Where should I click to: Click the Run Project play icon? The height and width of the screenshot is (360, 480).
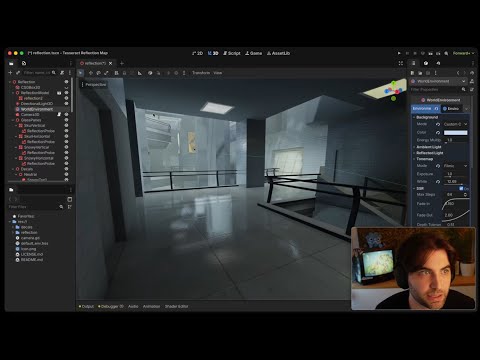399,53
